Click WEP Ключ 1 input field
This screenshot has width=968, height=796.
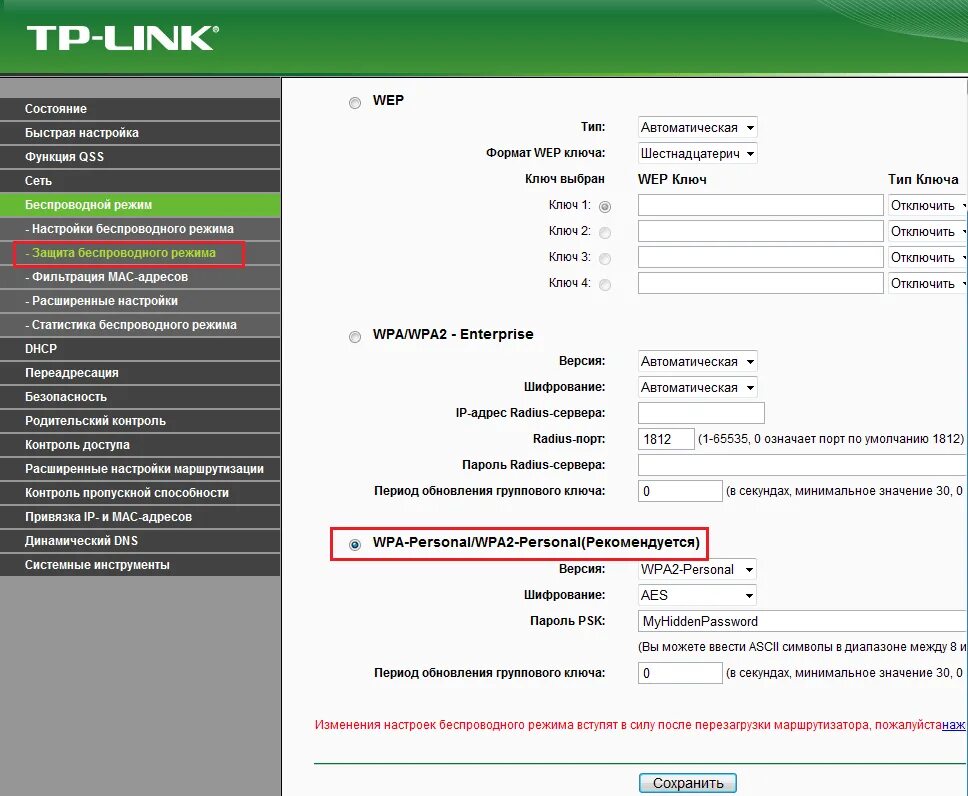[x=761, y=205]
